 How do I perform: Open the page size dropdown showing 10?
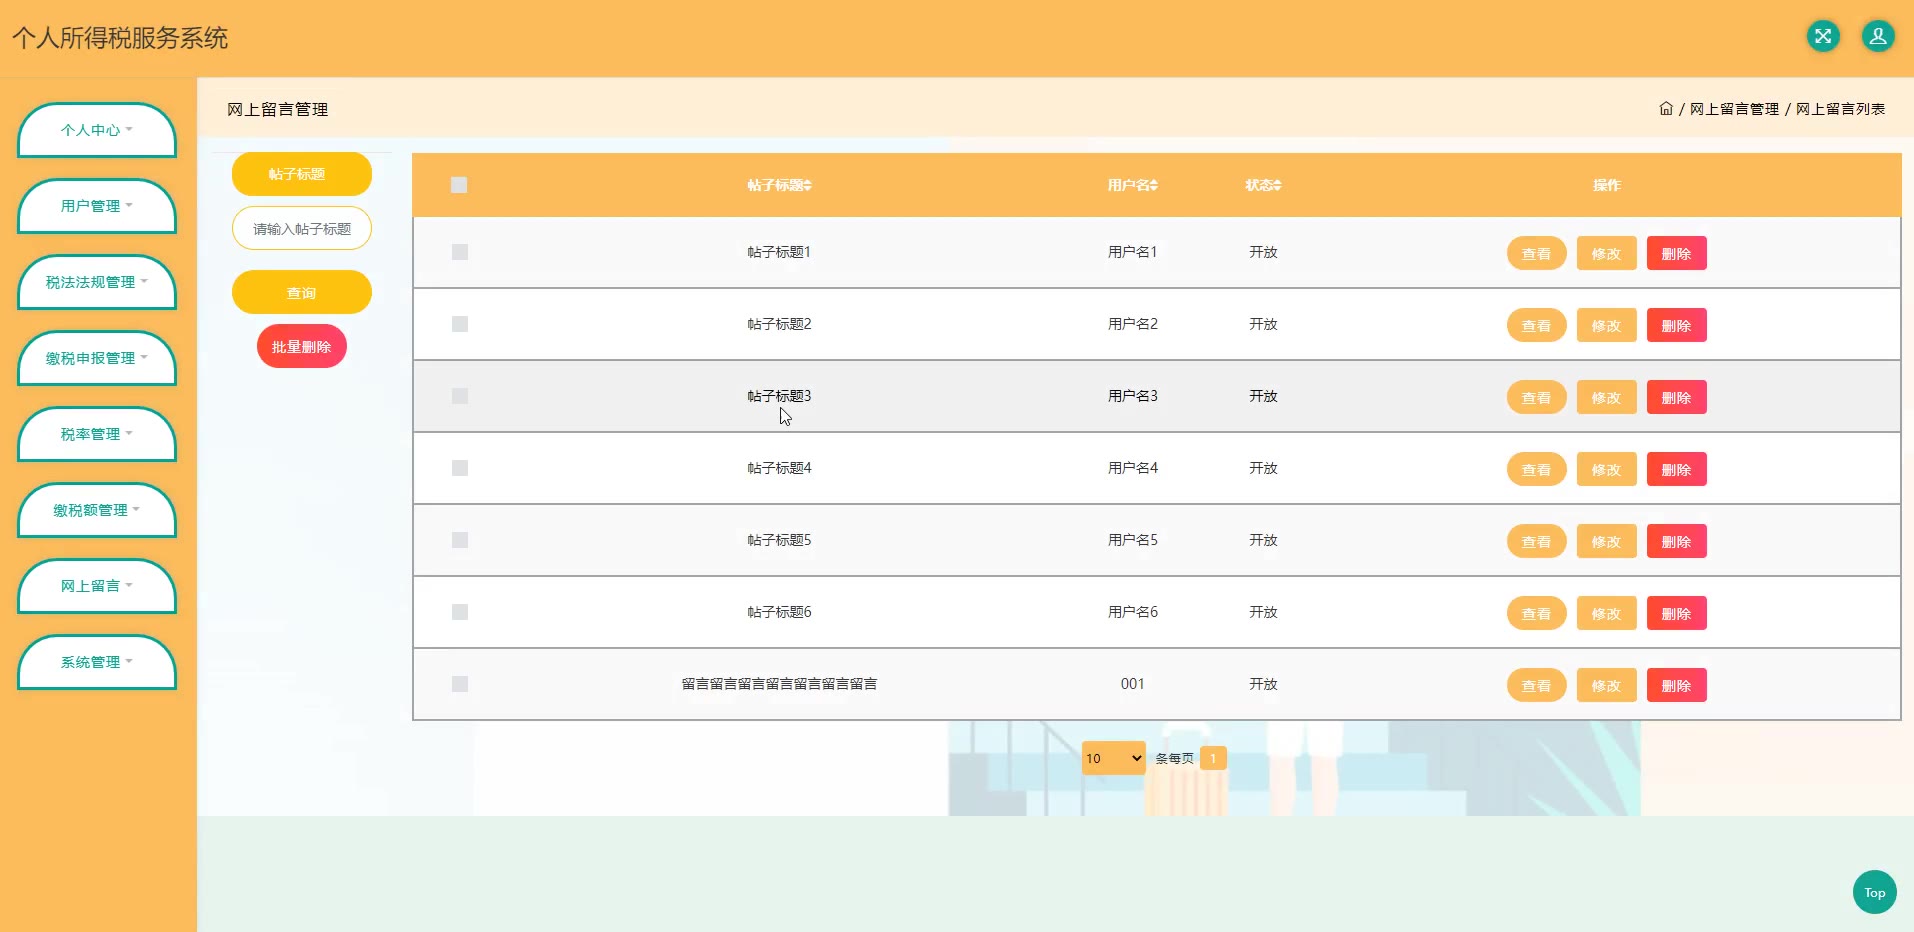[x=1113, y=758]
